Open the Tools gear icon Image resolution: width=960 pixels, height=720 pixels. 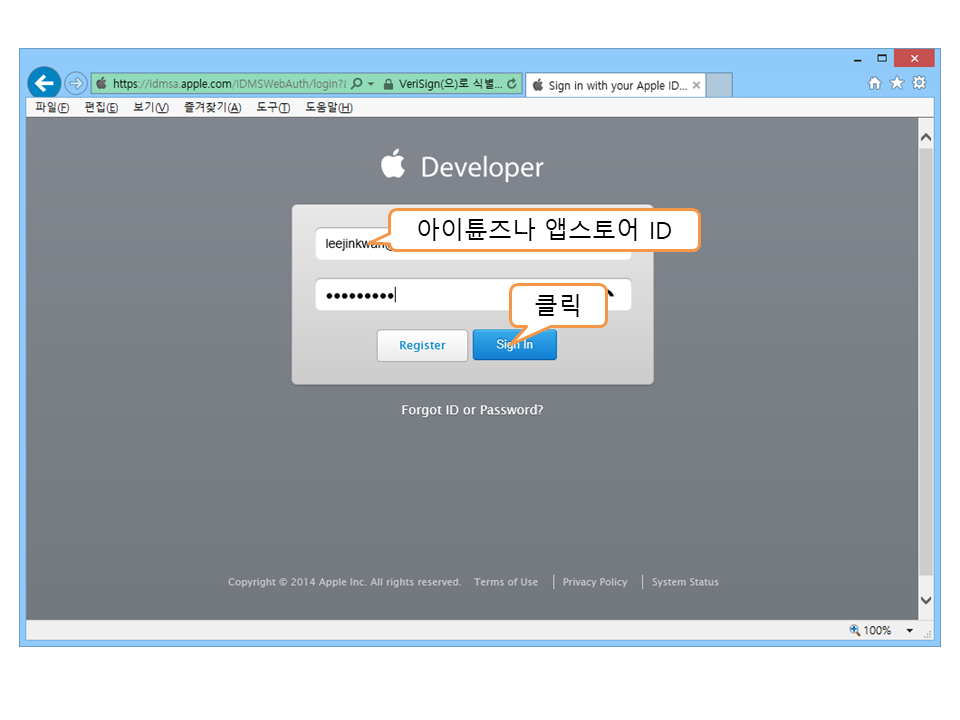[919, 83]
